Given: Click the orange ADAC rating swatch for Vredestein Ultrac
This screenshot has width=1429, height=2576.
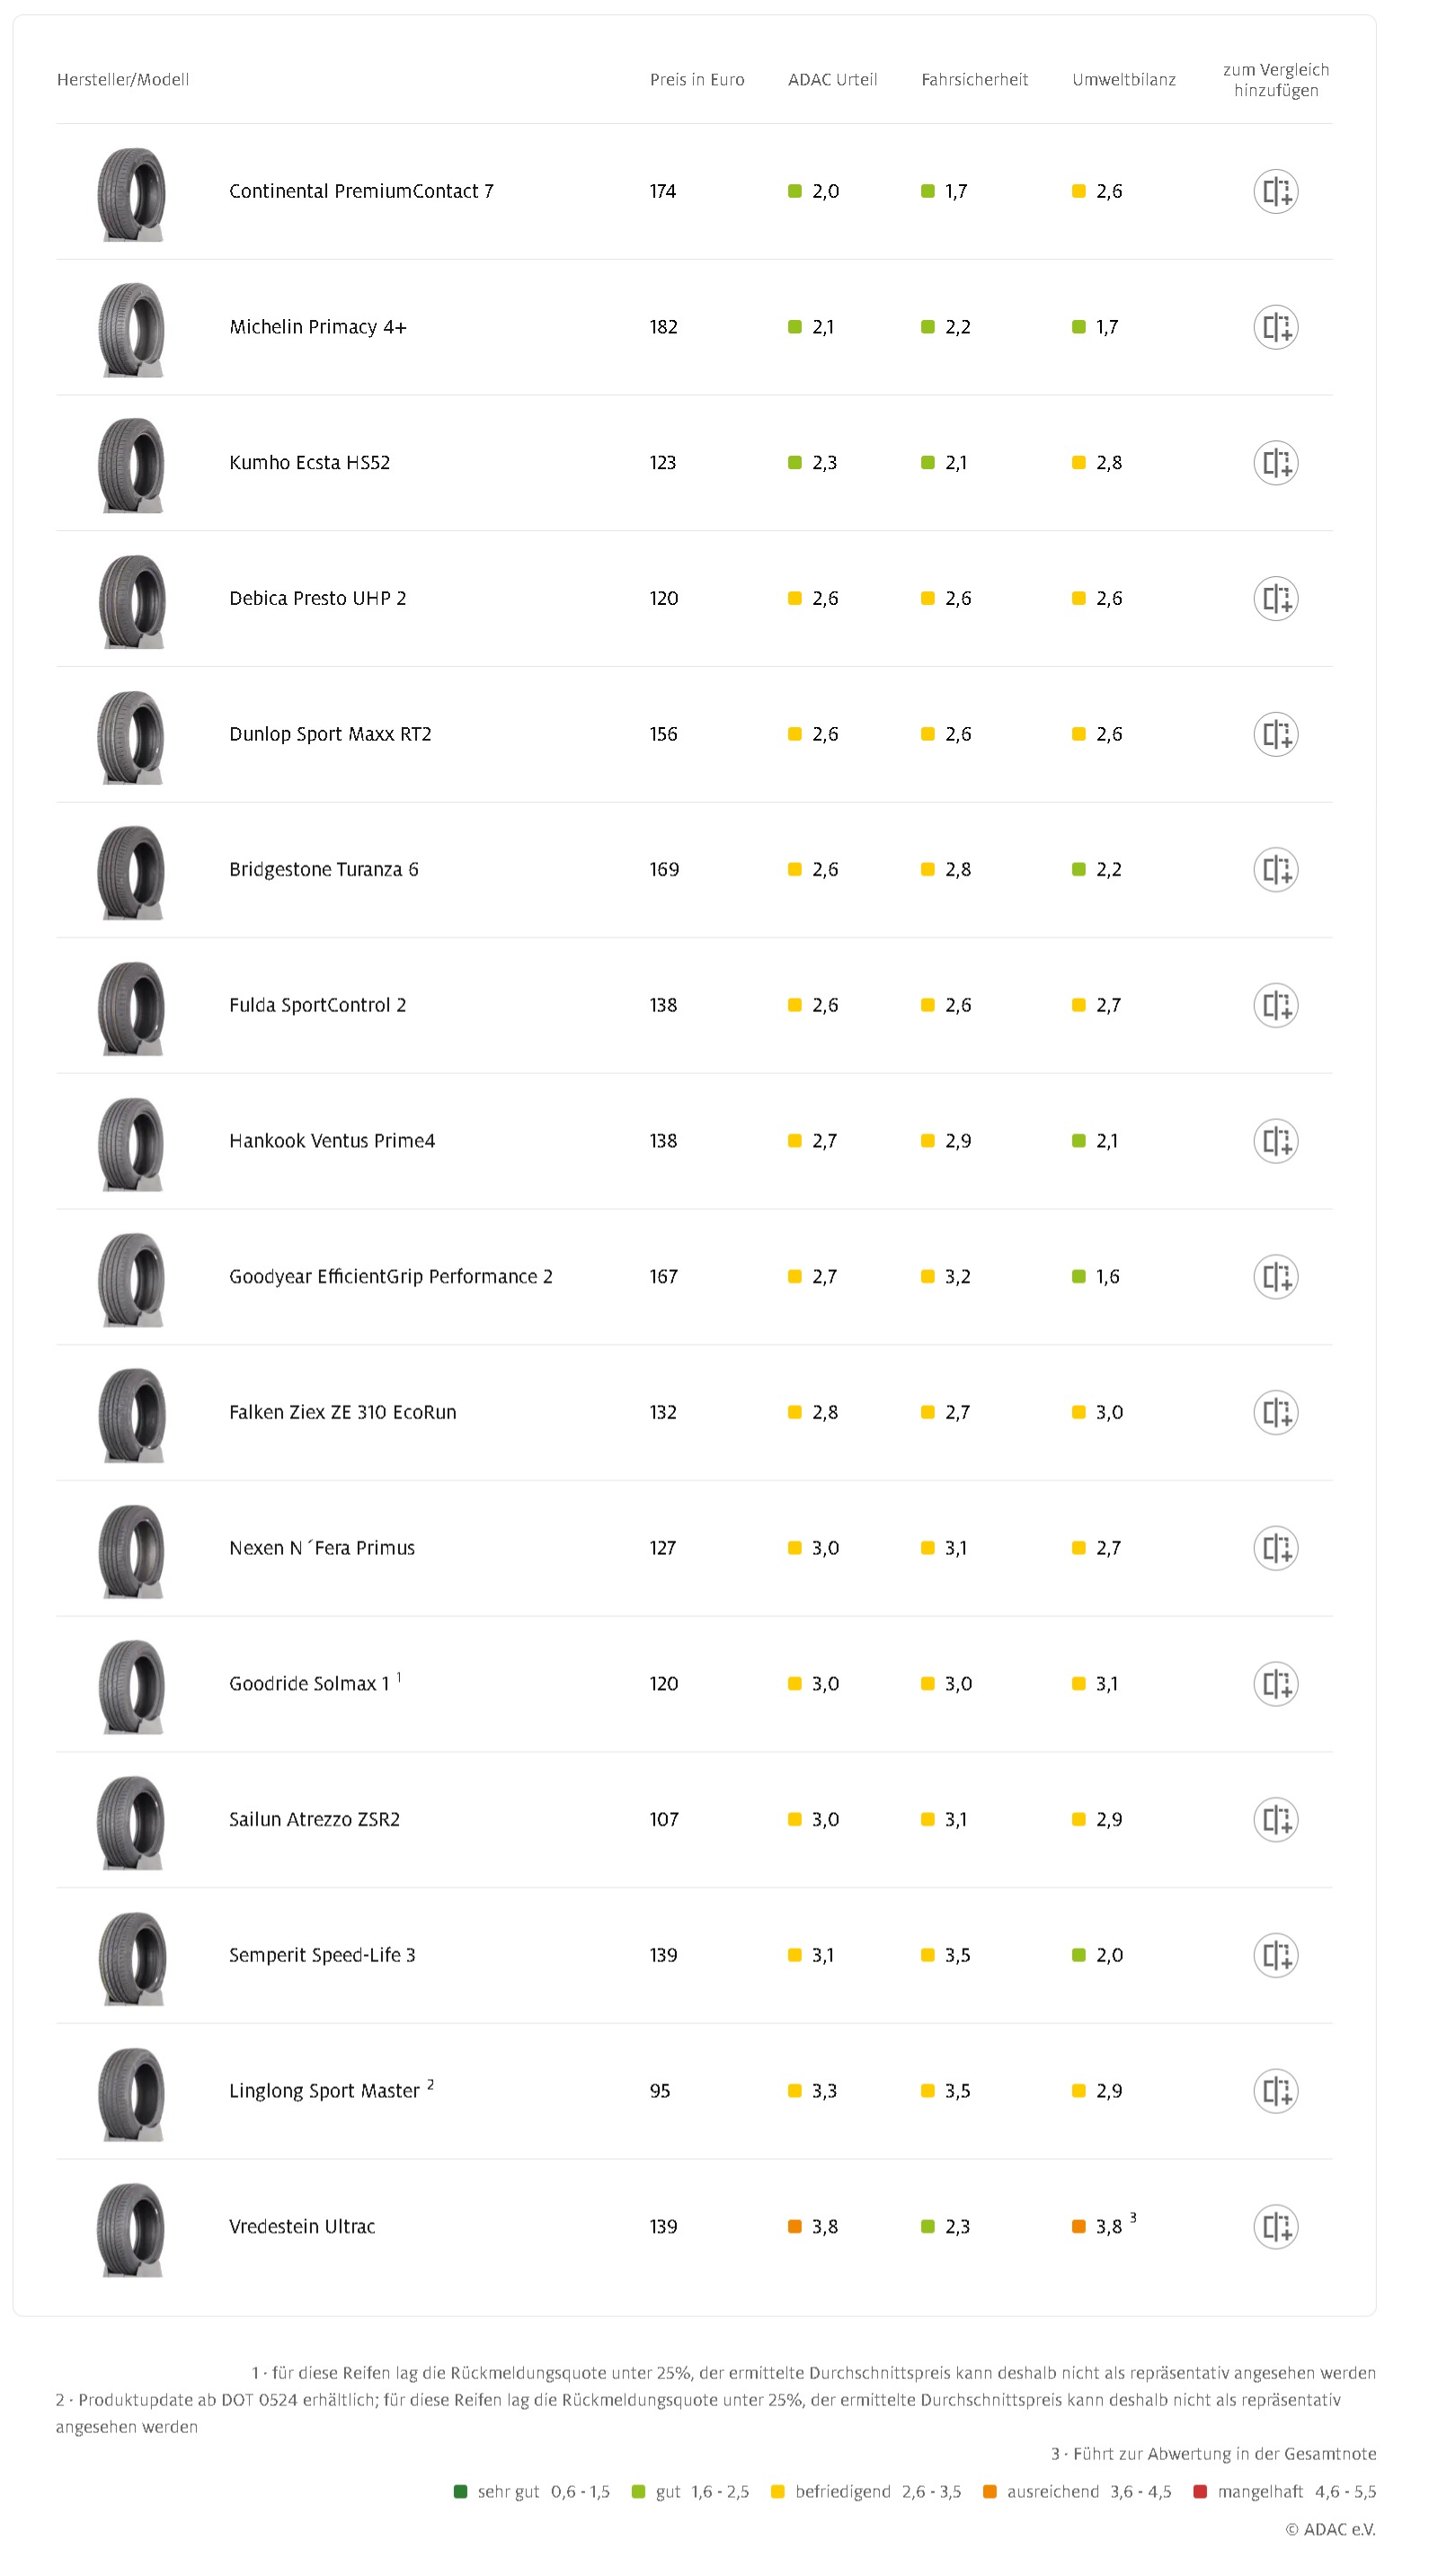Looking at the screenshot, I should tap(794, 2226).
